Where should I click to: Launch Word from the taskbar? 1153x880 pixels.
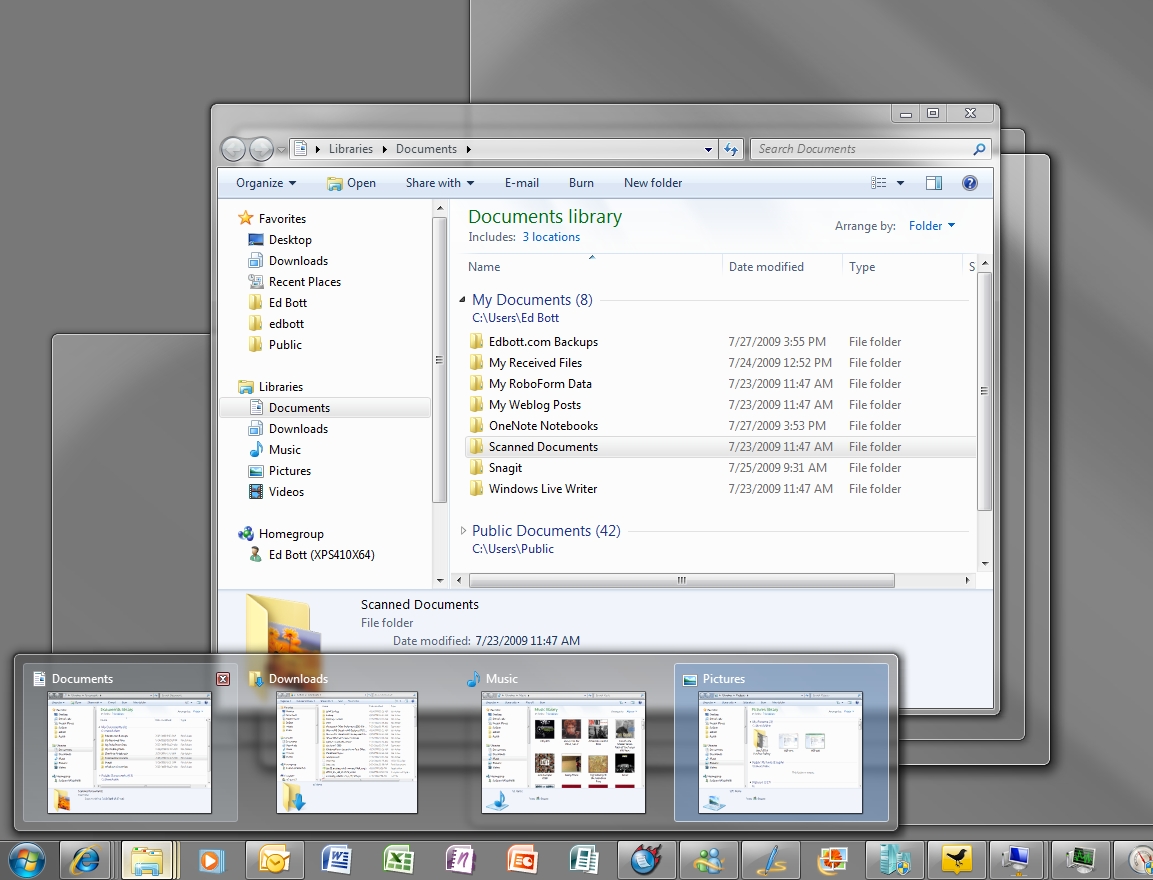click(335, 859)
